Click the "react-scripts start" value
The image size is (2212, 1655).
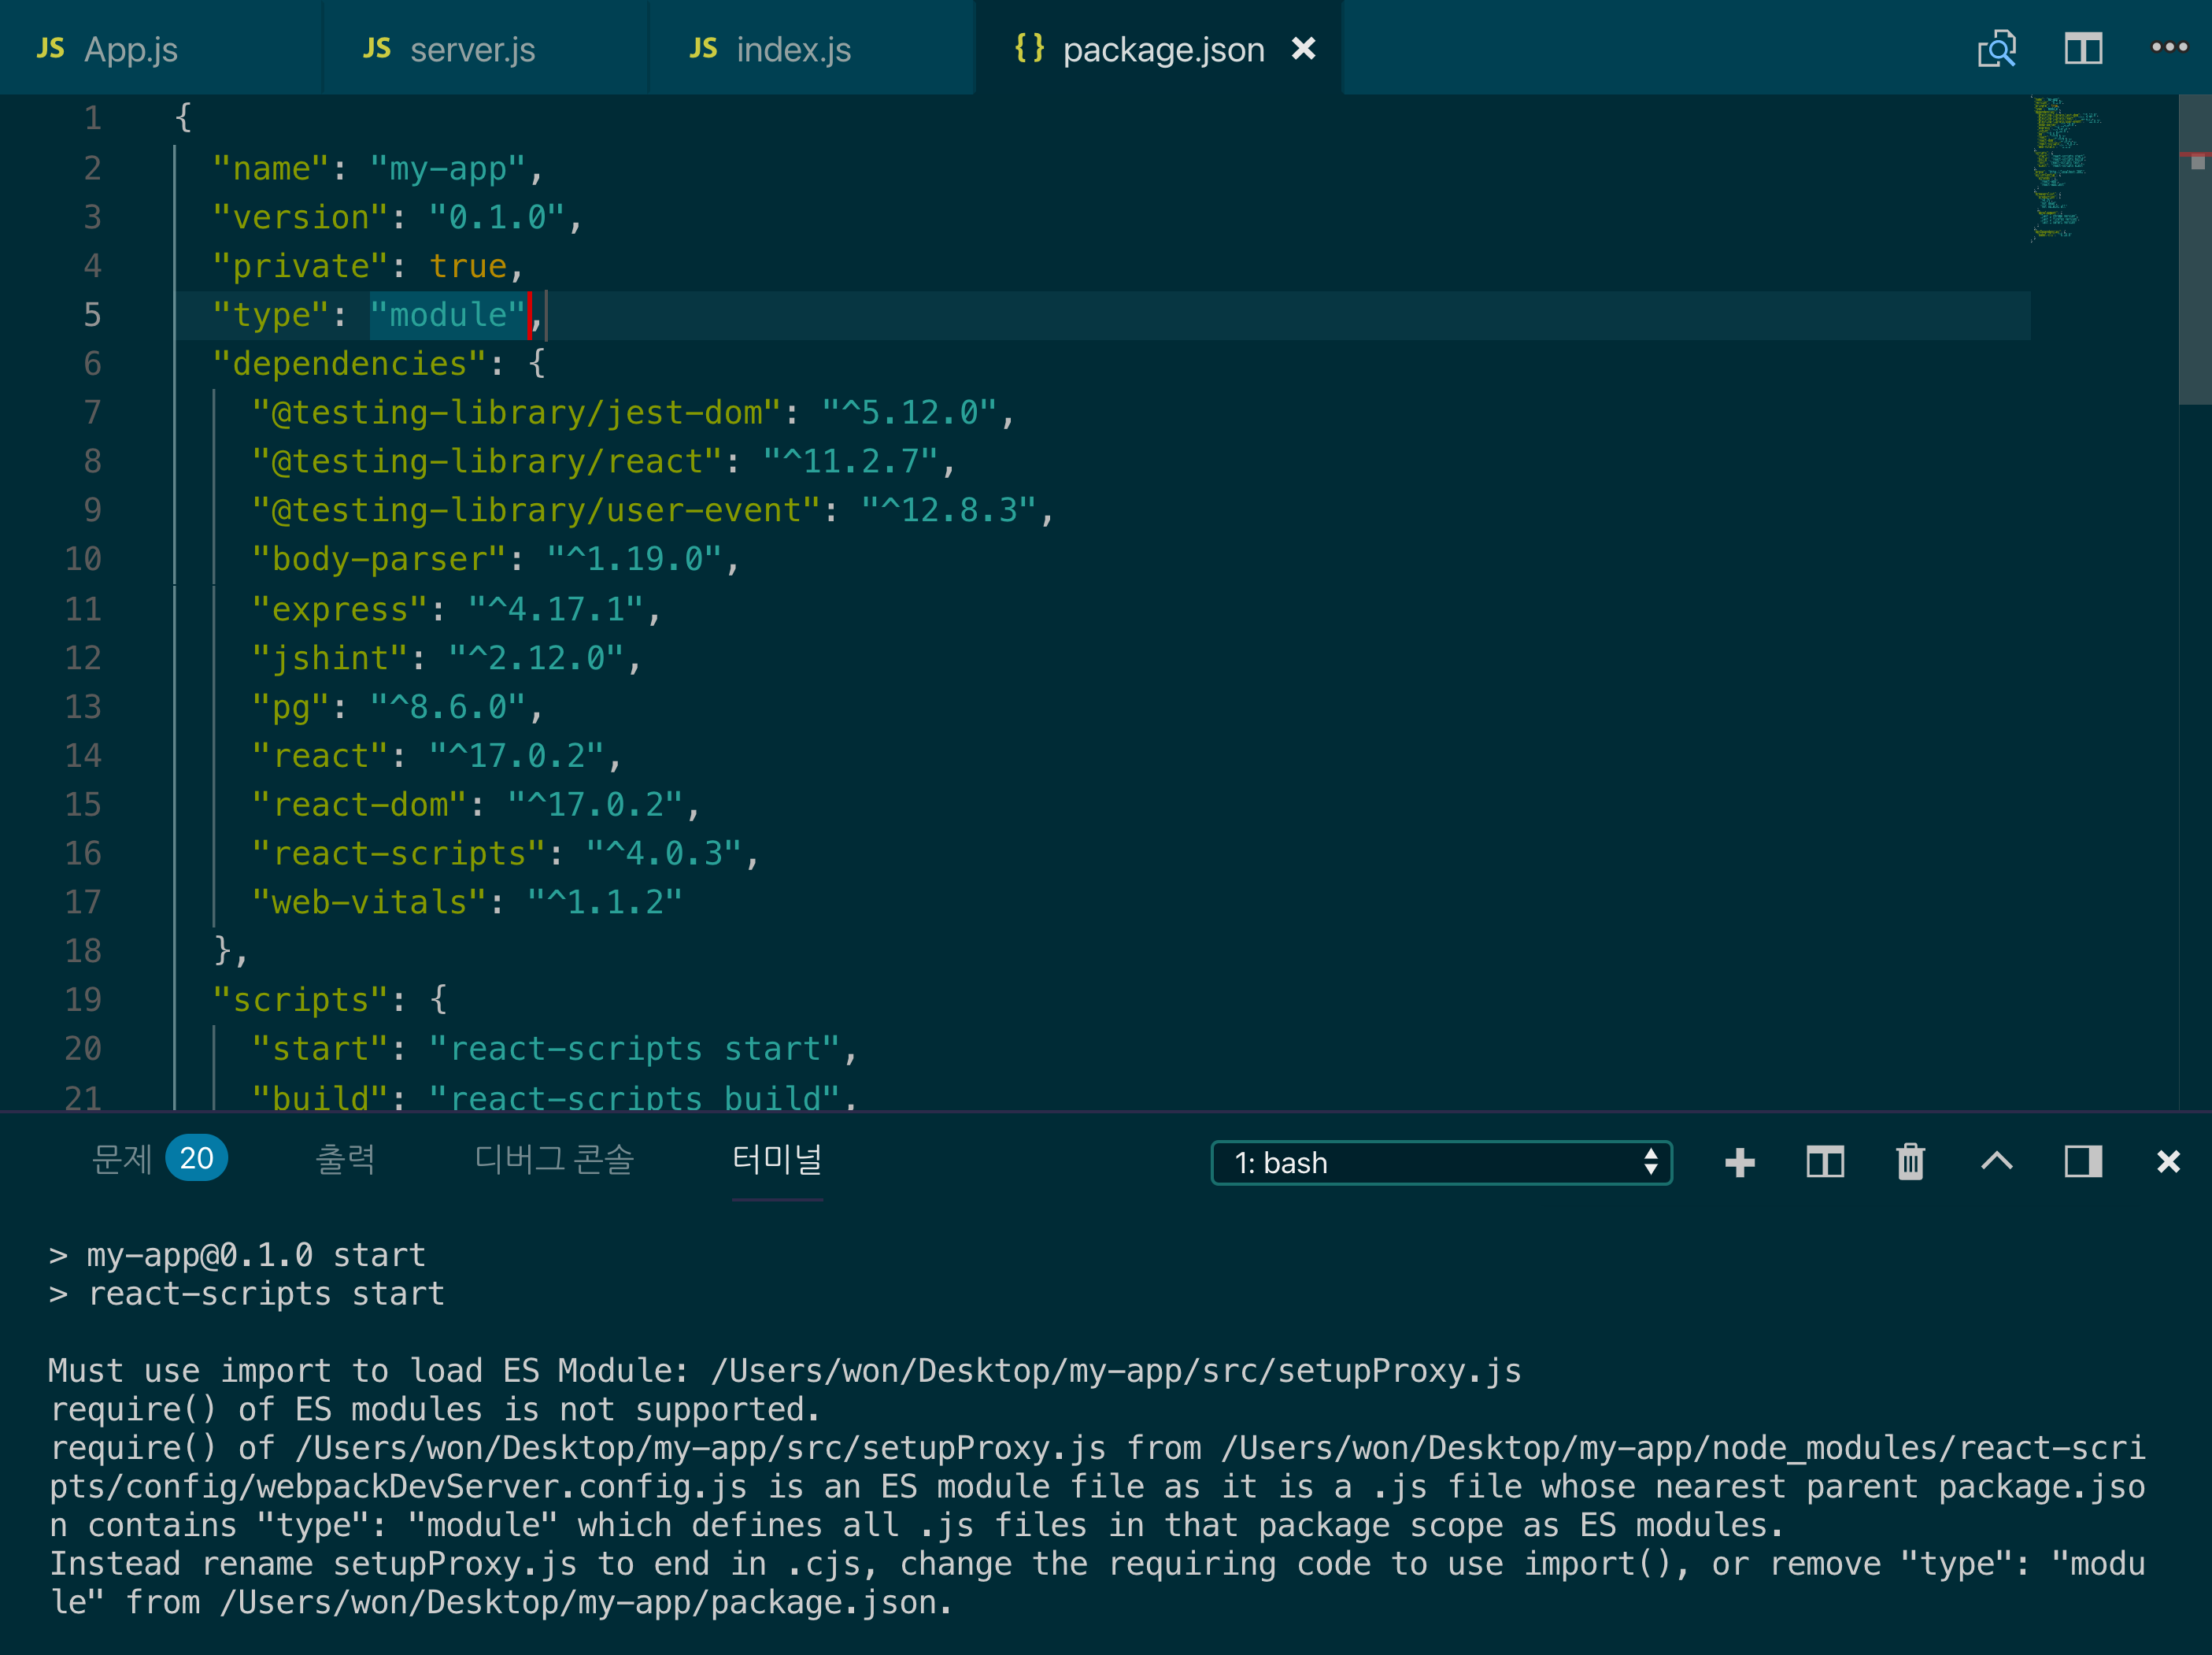coord(634,1048)
